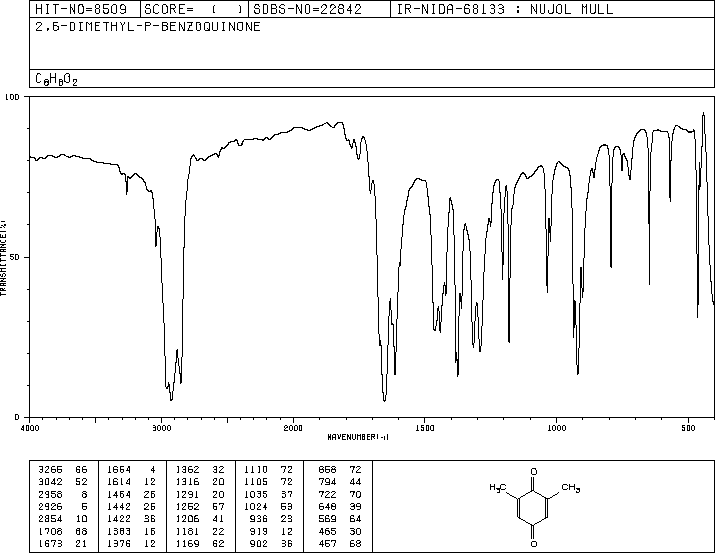Click the 4000 label on x-axis
The image size is (715, 553).
click(30, 428)
